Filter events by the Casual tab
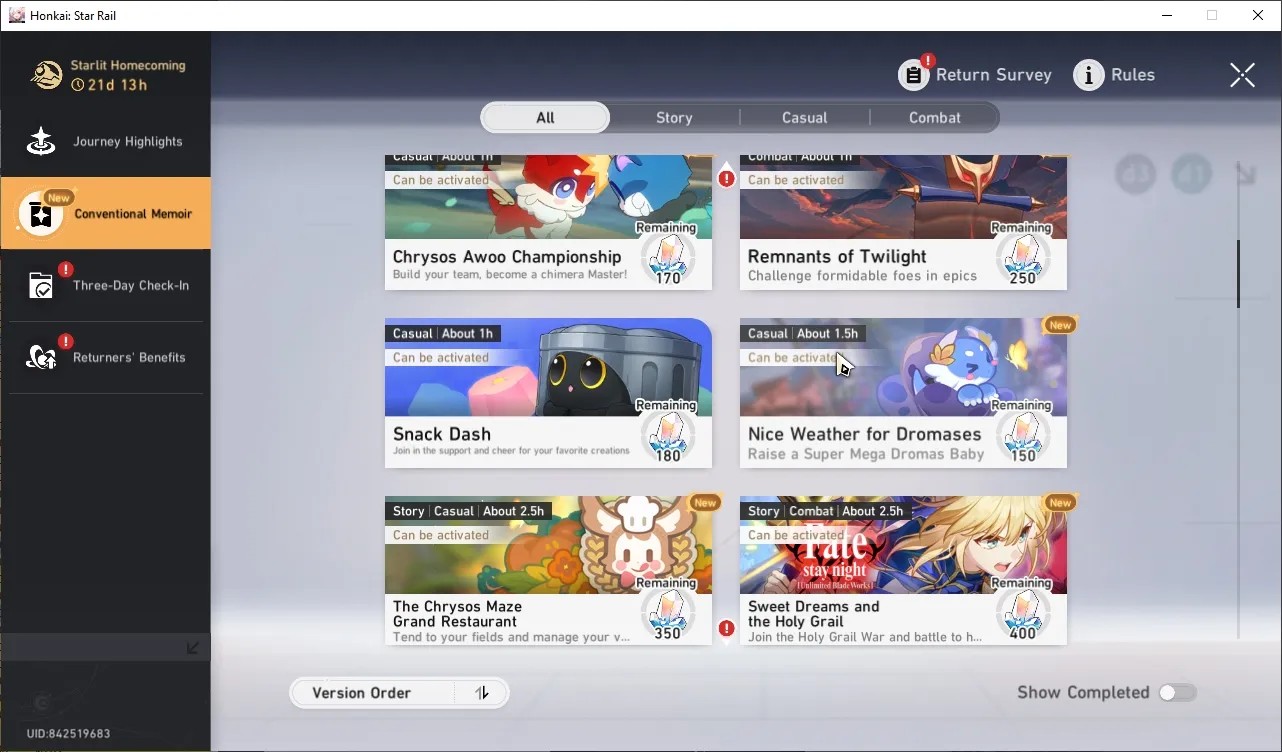 pos(805,117)
